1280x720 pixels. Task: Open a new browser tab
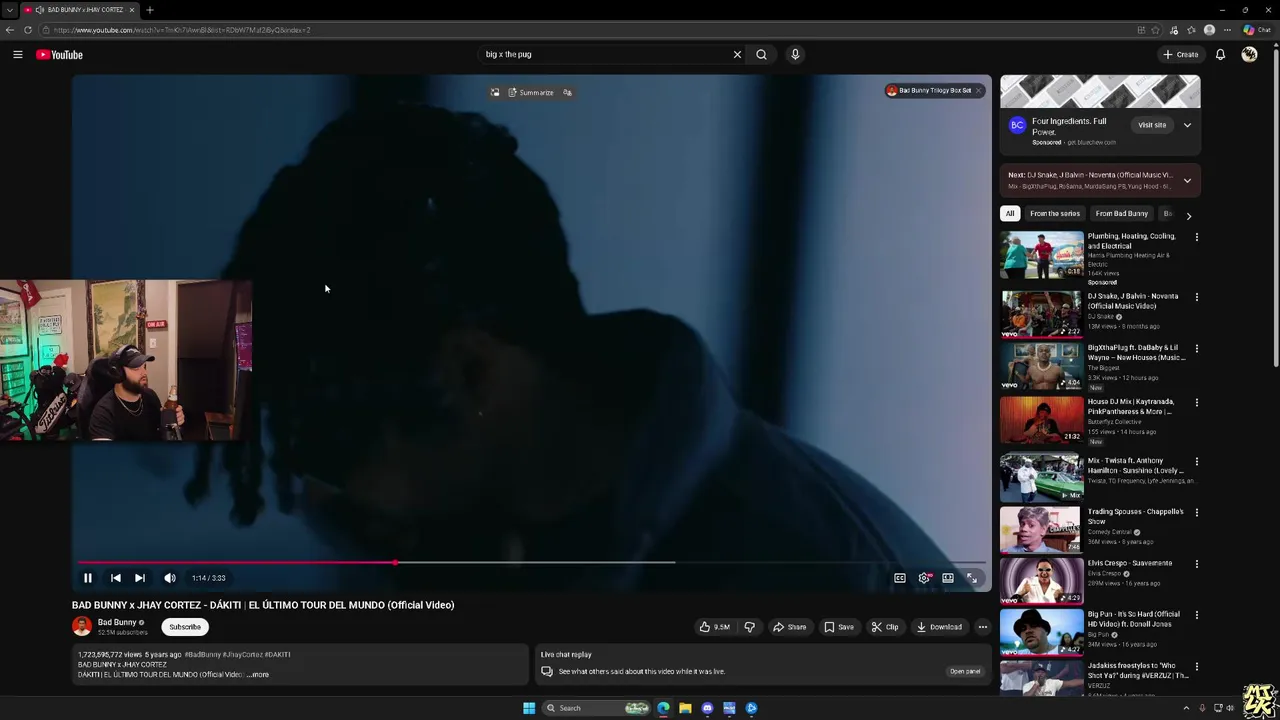click(149, 10)
